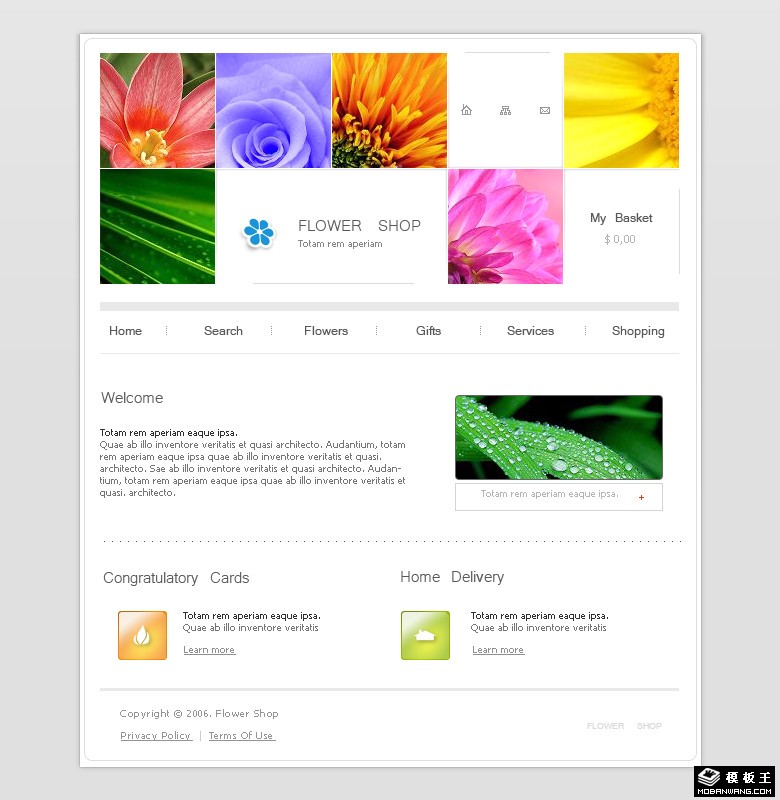
Task: Click the orange gerbera thumbnail
Action: click(x=389, y=110)
